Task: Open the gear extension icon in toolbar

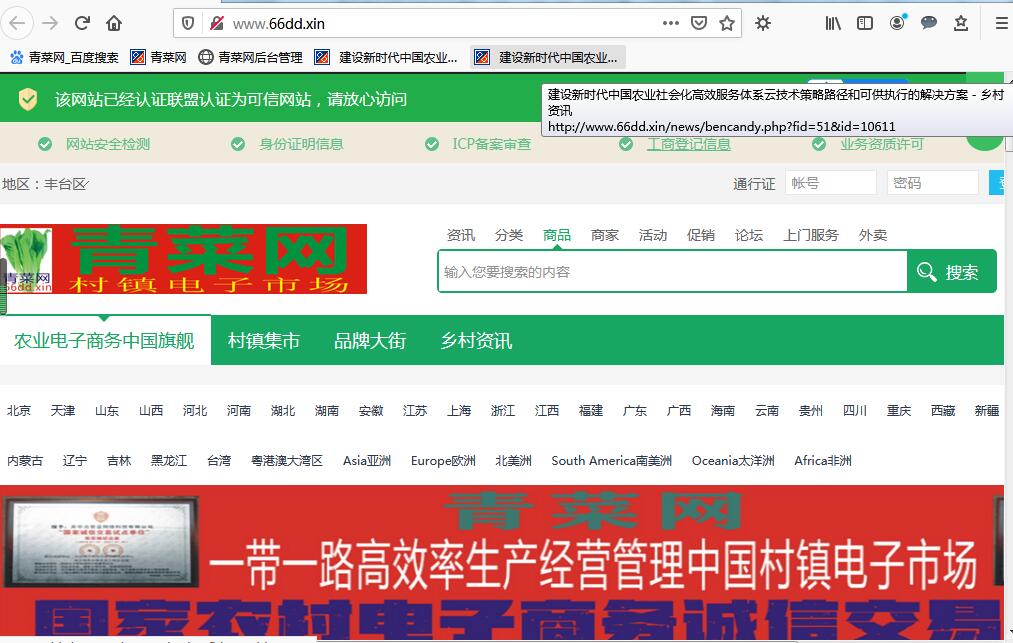Action: (763, 23)
